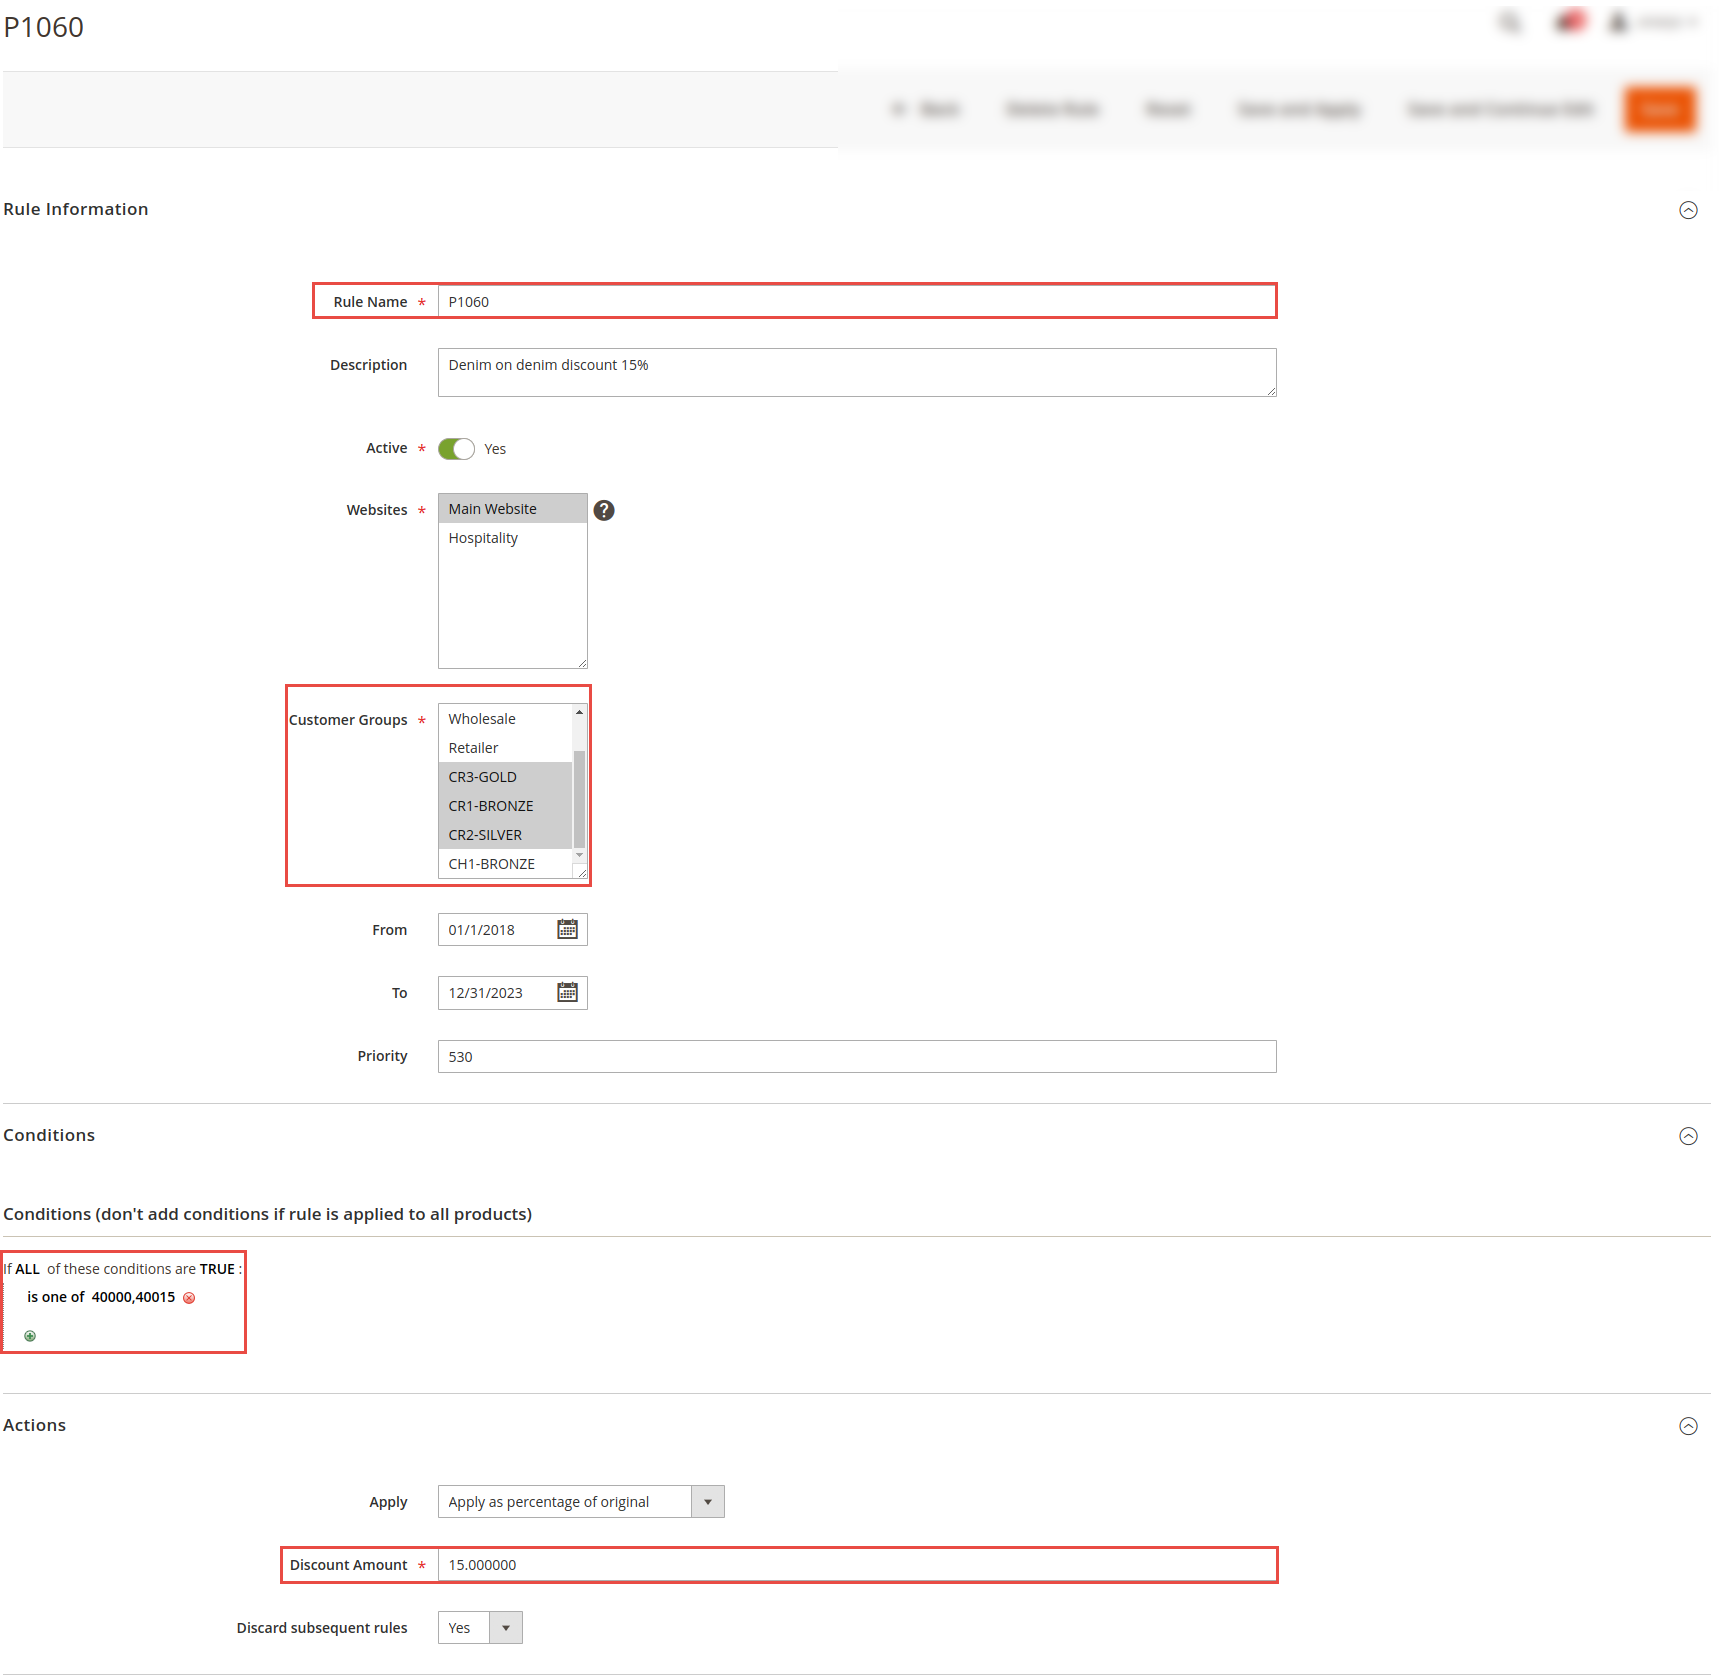Select CR1-BRONZE customer group

pos(505,806)
